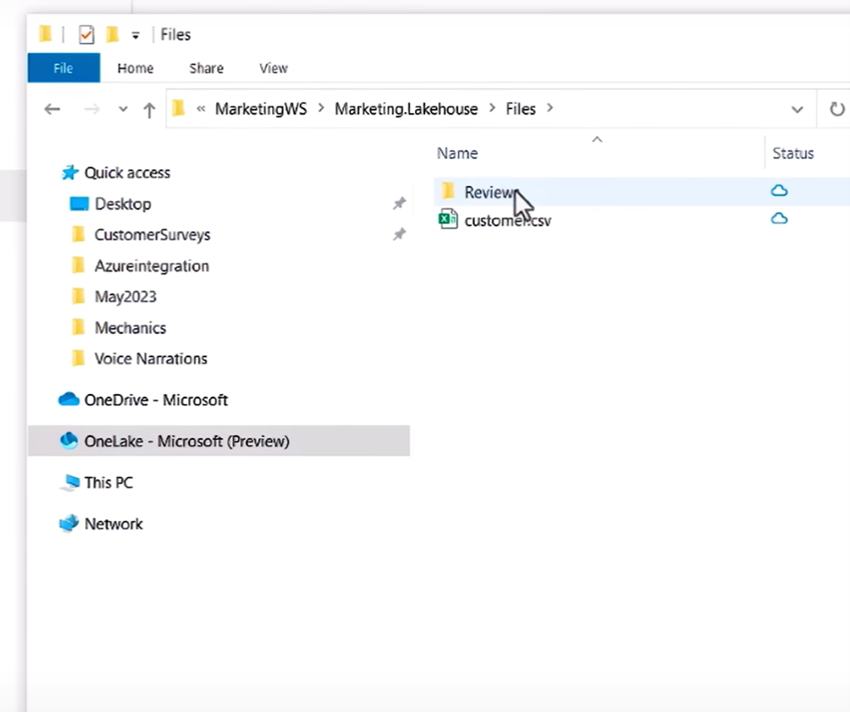Click the Quick access star icon

pyautogui.click(x=69, y=172)
